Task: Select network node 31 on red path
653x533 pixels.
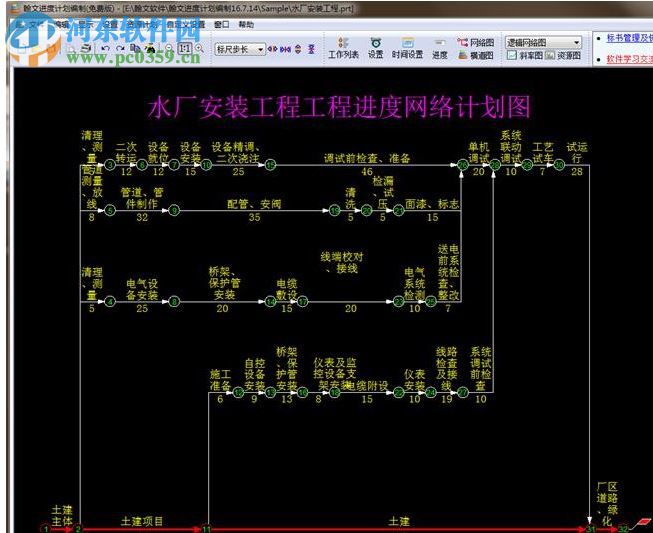Action: (x=591, y=529)
